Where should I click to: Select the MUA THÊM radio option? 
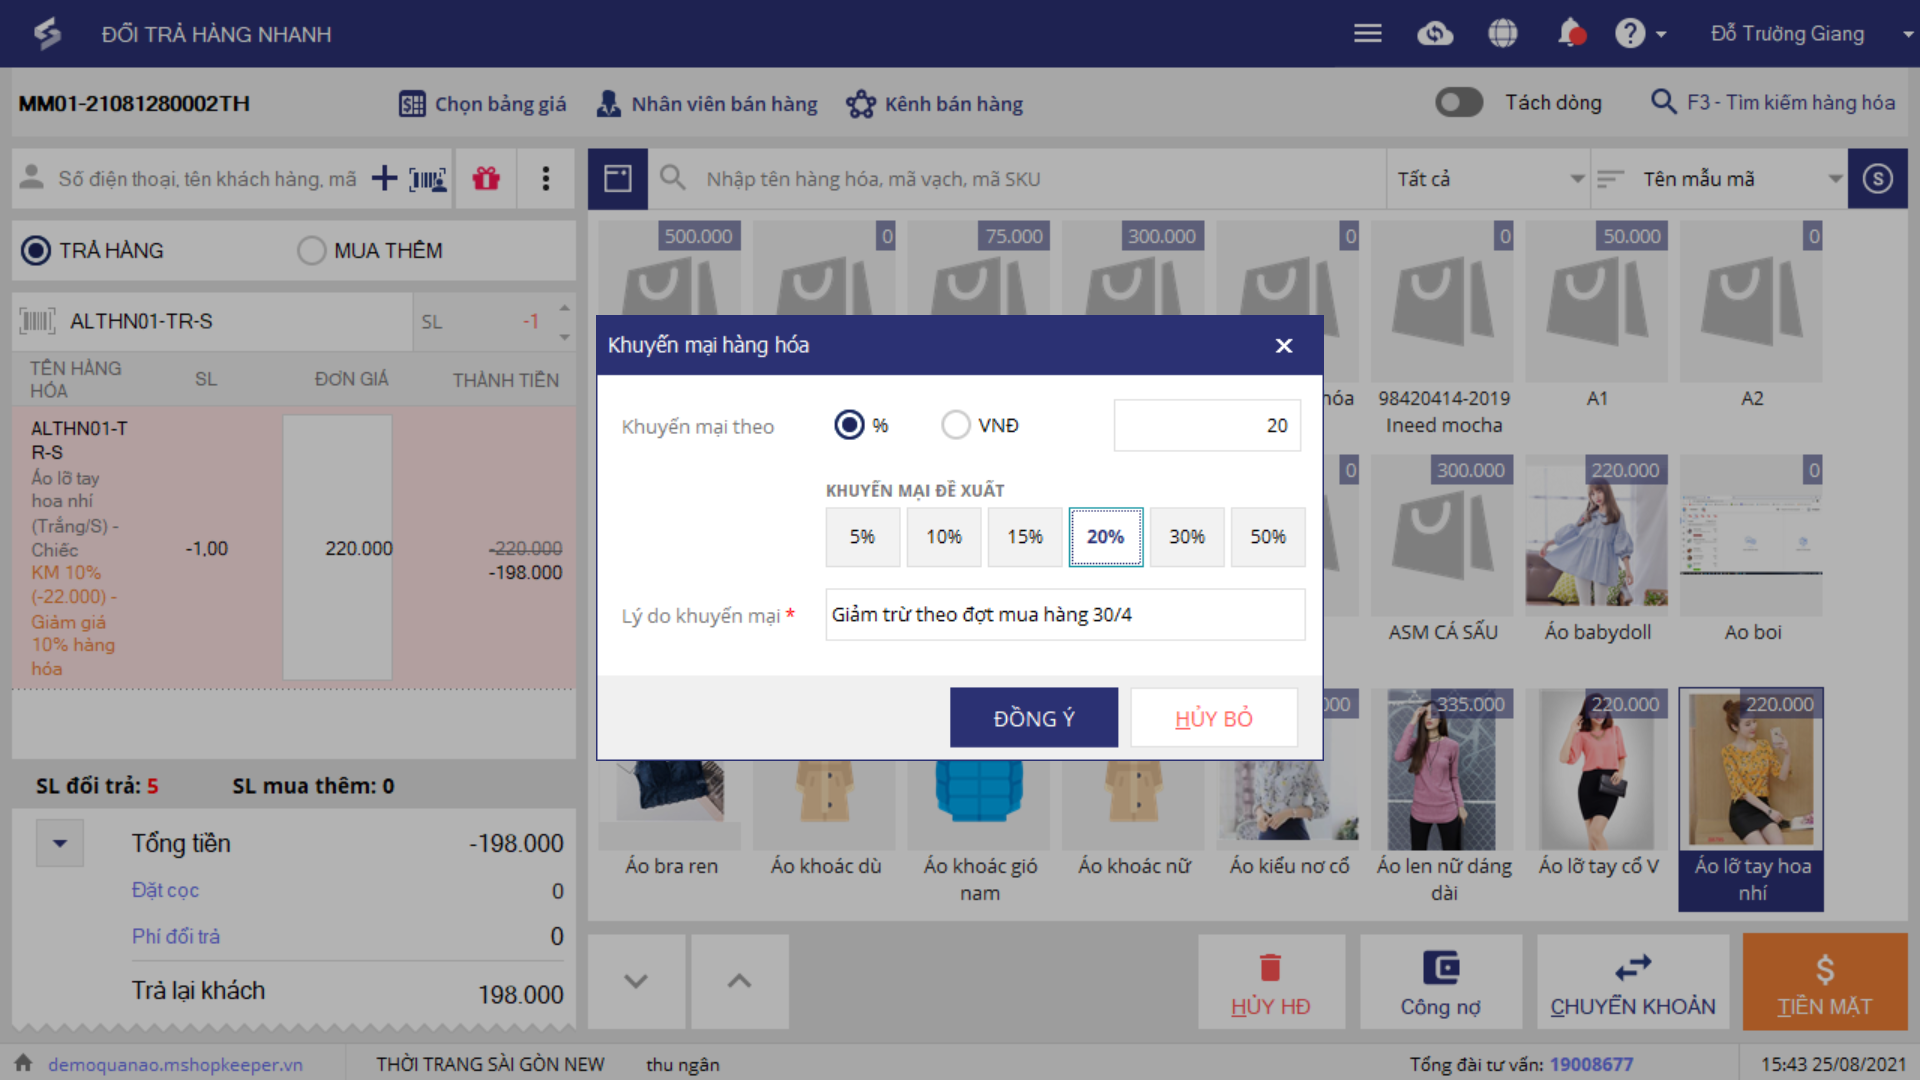click(312, 250)
